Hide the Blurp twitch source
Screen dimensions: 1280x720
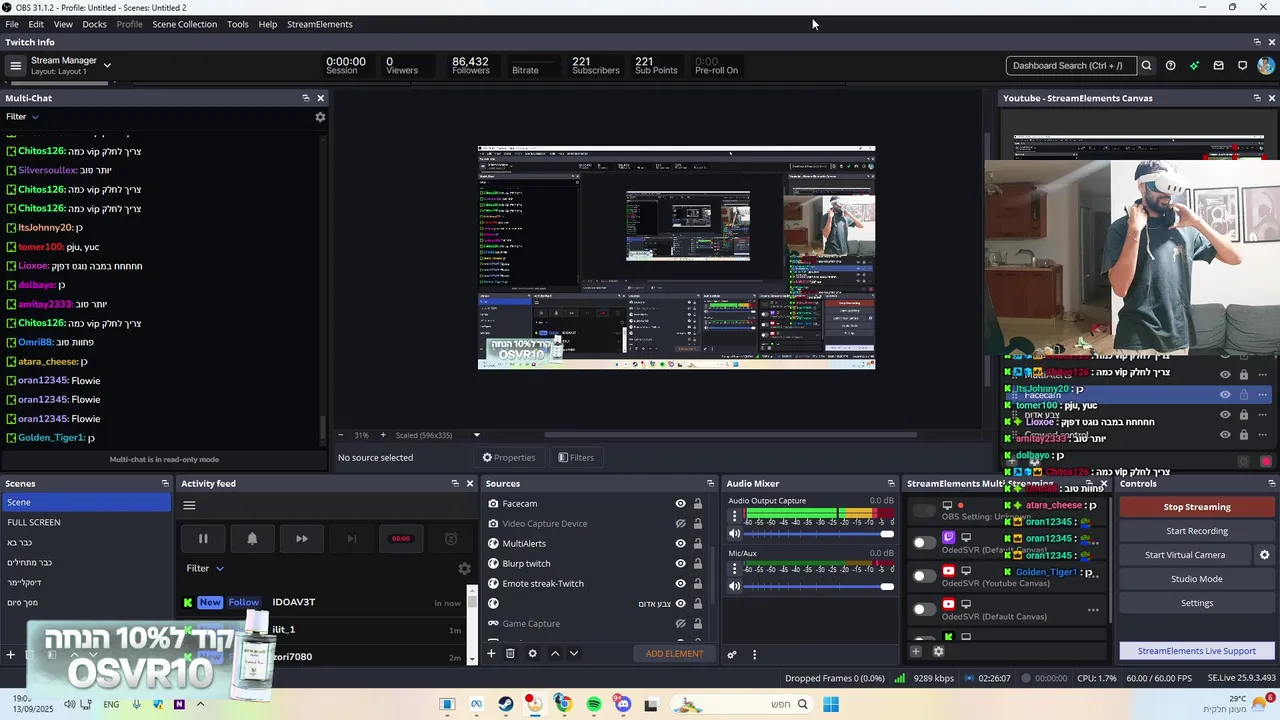tap(680, 564)
